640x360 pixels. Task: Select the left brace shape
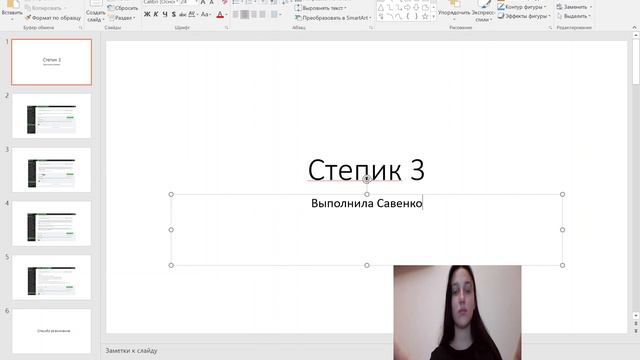(x=407, y=16)
